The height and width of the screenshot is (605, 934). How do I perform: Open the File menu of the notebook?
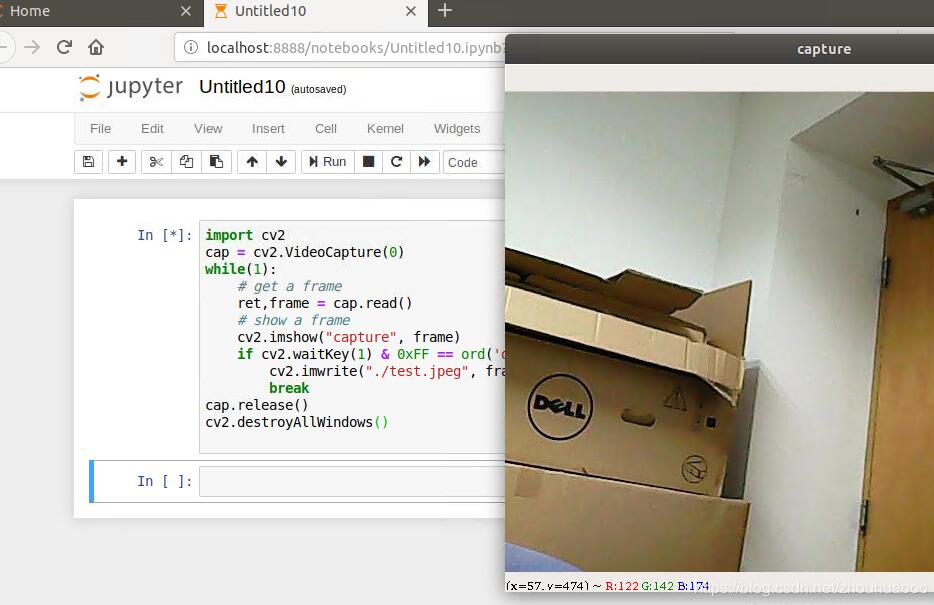tap(100, 128)
